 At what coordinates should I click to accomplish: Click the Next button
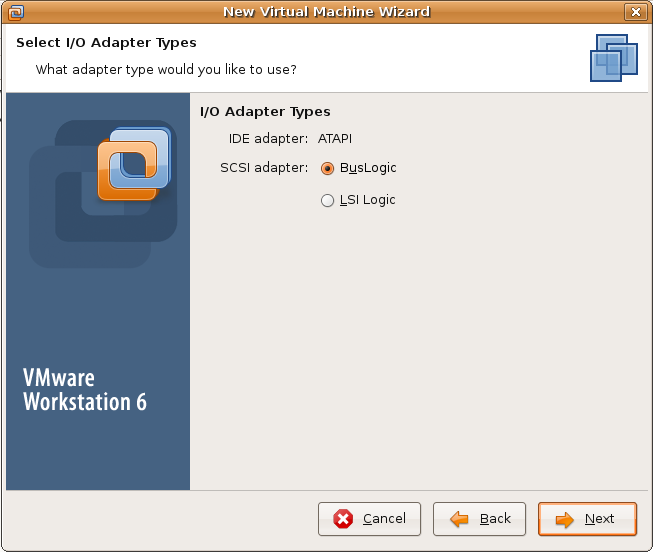point(587,519)
